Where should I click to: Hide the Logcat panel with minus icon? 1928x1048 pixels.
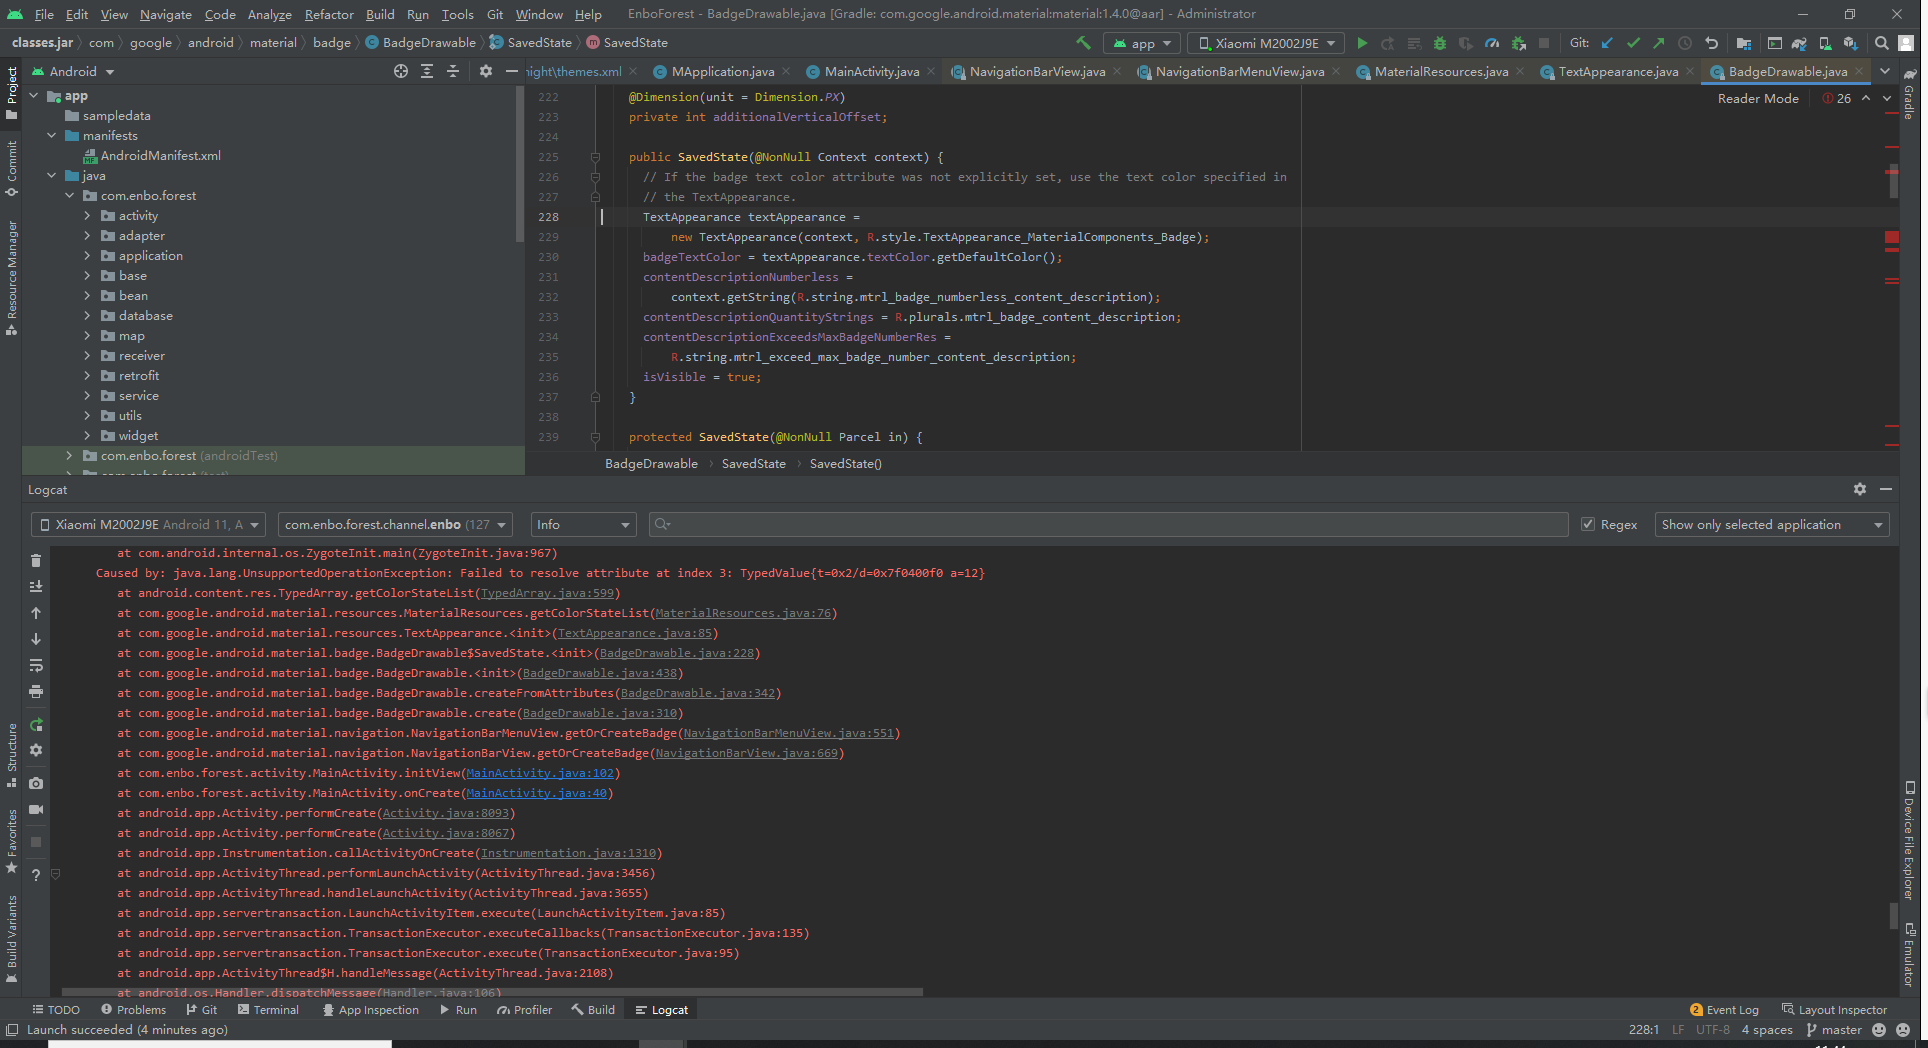[1886, 489]
